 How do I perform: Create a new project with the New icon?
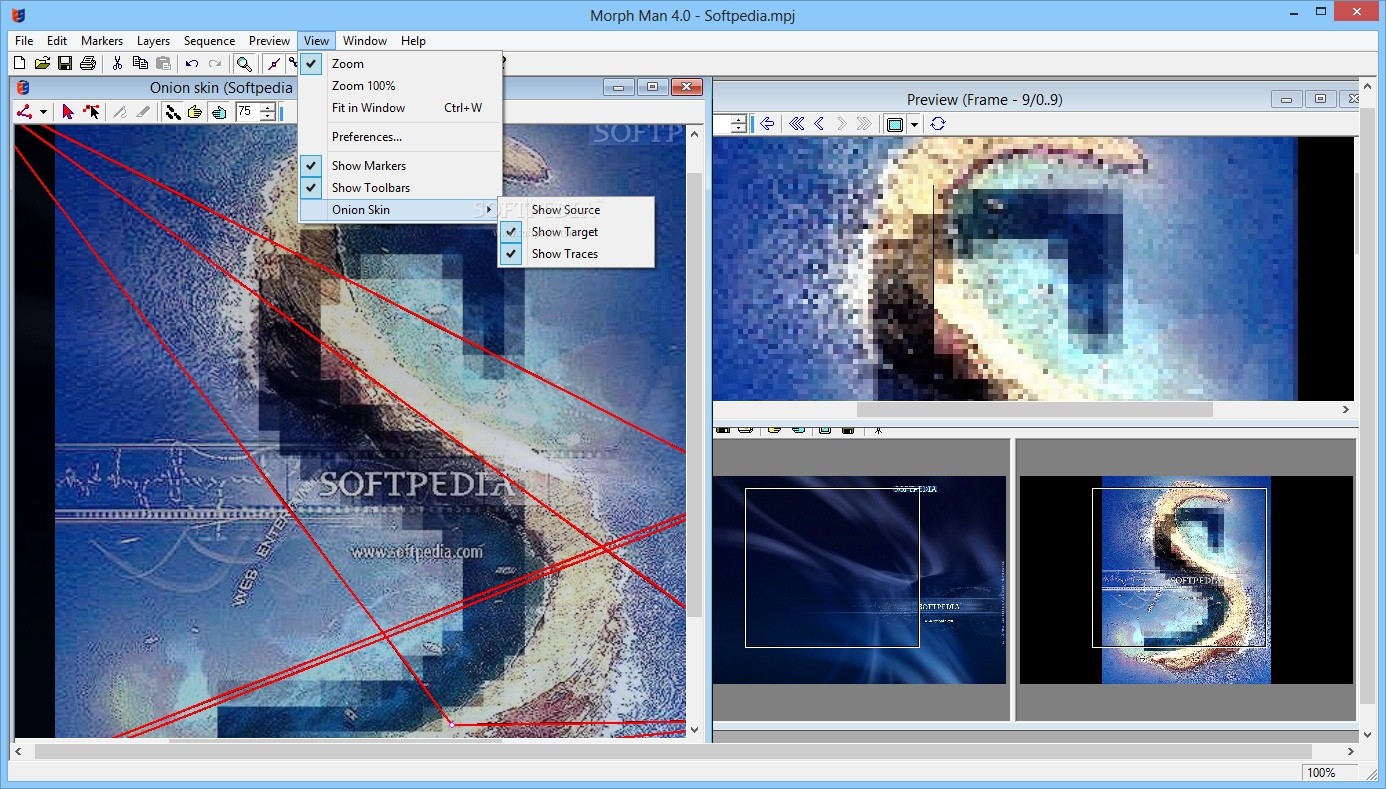tap(19, 63)
